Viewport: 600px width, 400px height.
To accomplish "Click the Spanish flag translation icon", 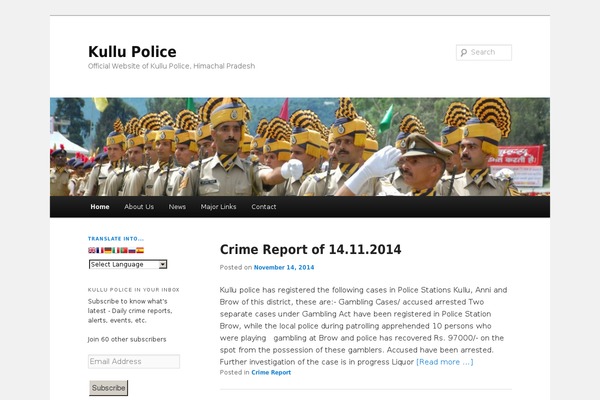I will pos(140,250).
